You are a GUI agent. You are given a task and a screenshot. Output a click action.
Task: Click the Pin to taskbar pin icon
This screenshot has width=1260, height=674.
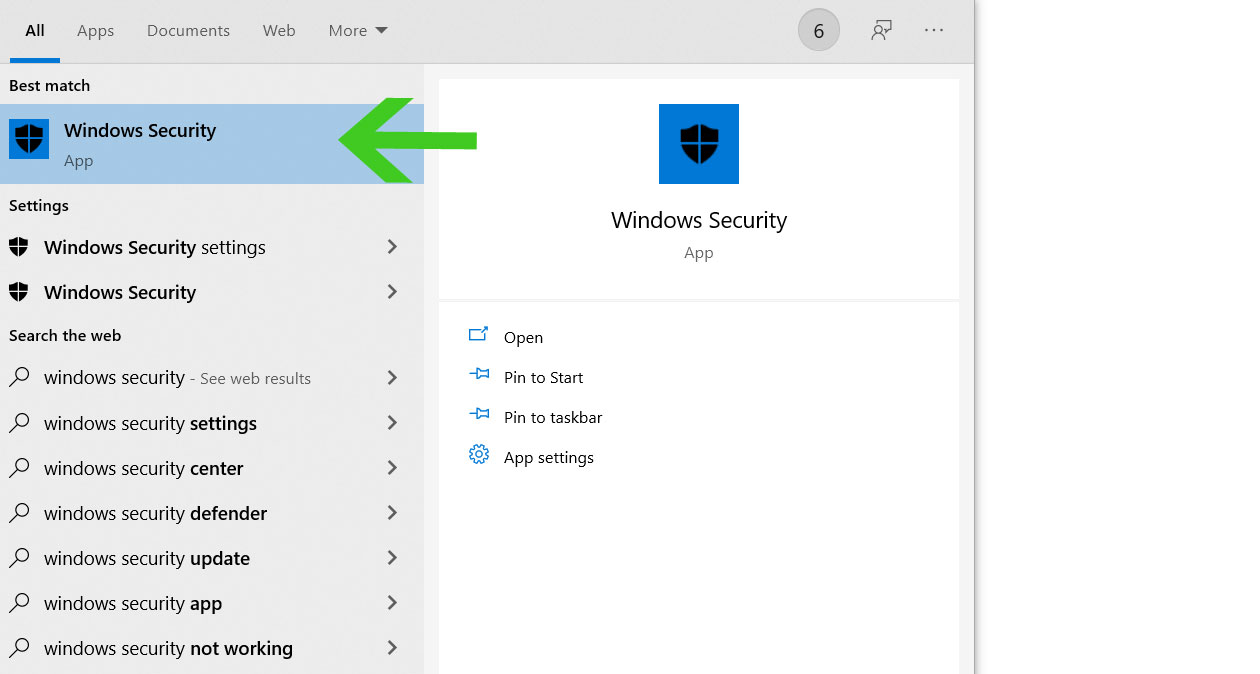click(479, 416)
